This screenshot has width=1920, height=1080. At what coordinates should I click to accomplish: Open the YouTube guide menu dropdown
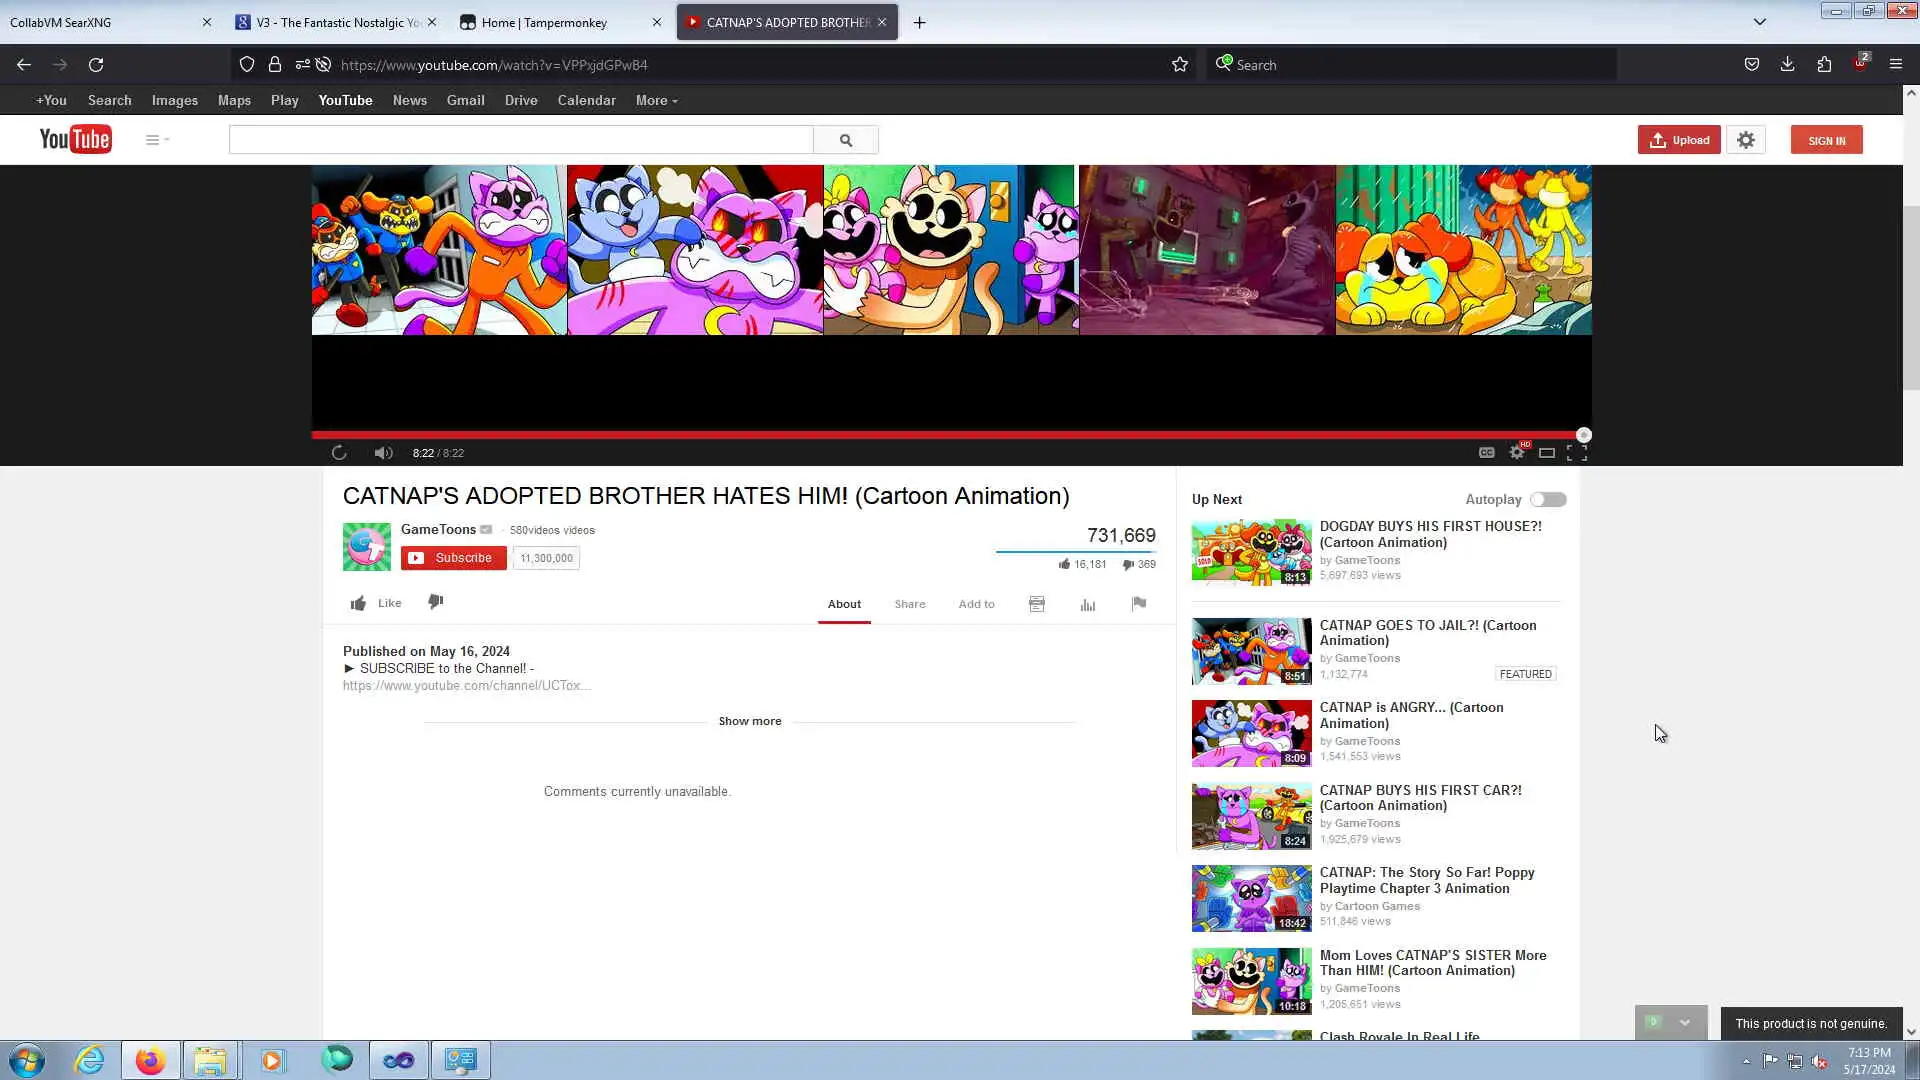157,140
